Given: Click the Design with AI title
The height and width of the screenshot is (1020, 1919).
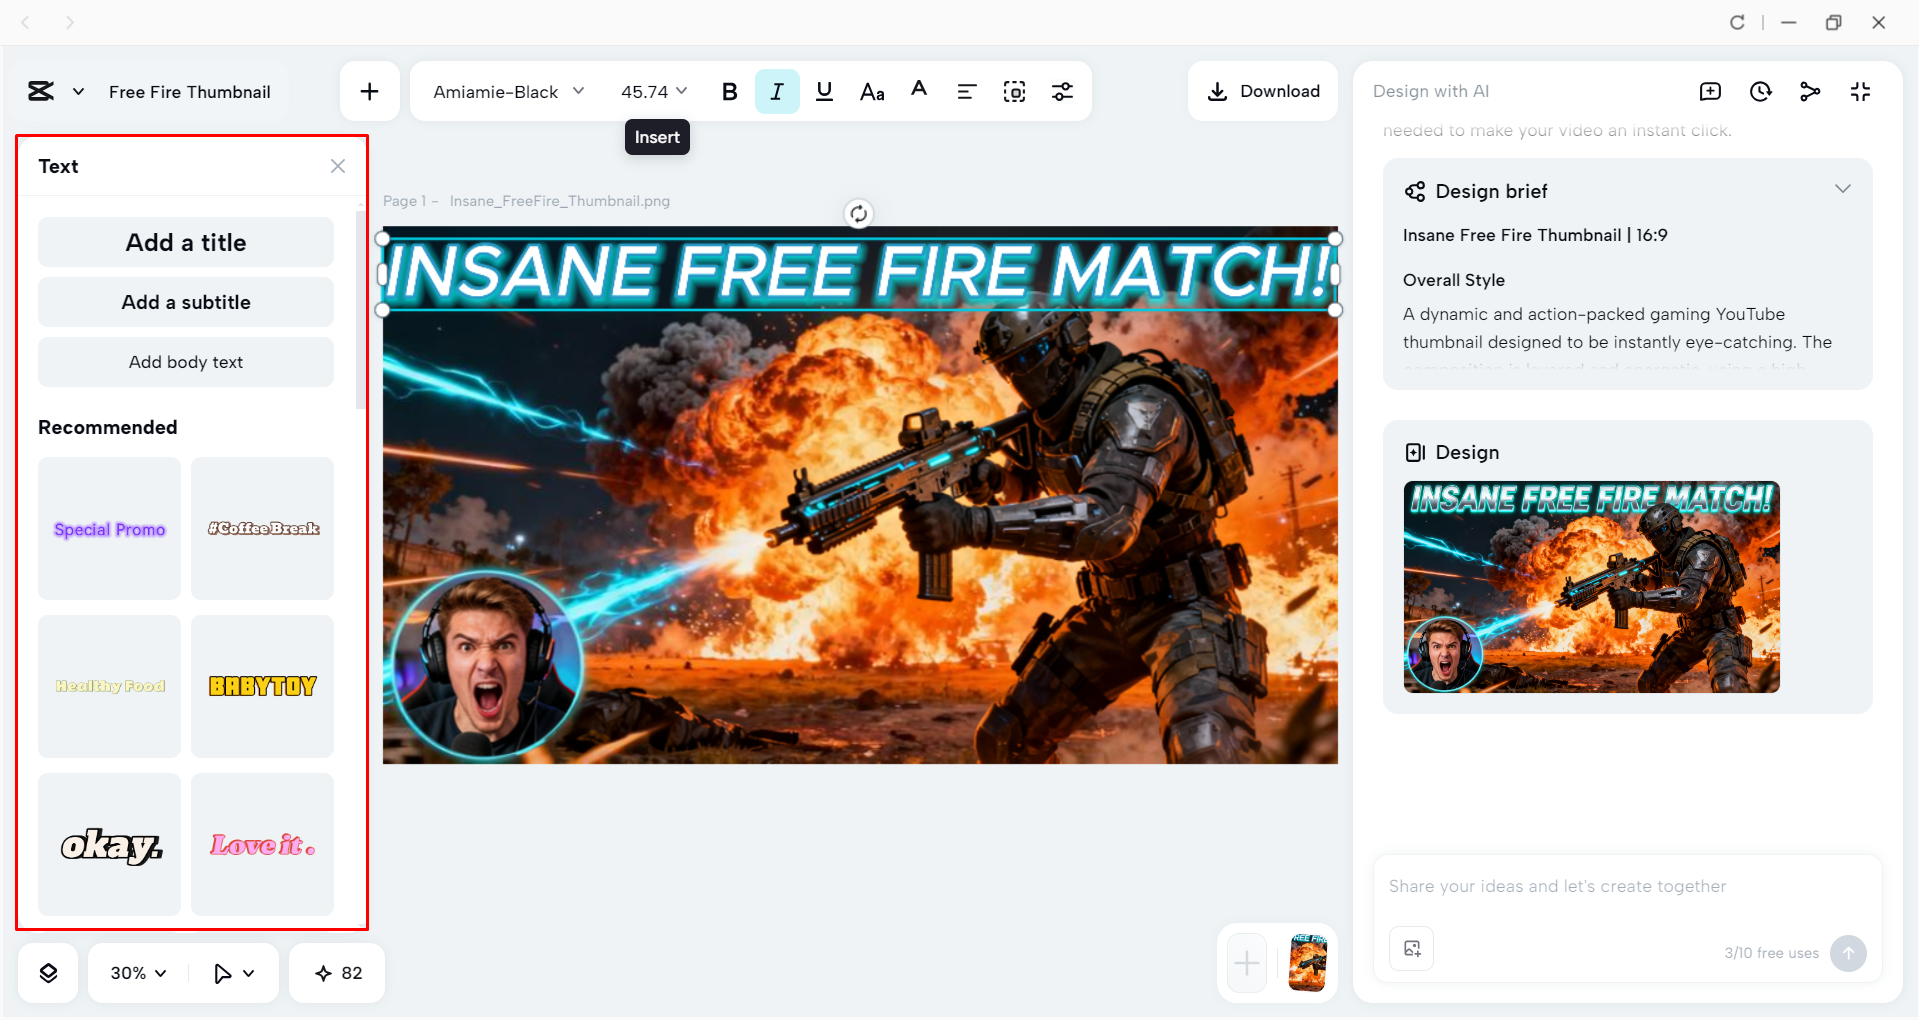Looking at the screenshot, I should (1431, 91).
